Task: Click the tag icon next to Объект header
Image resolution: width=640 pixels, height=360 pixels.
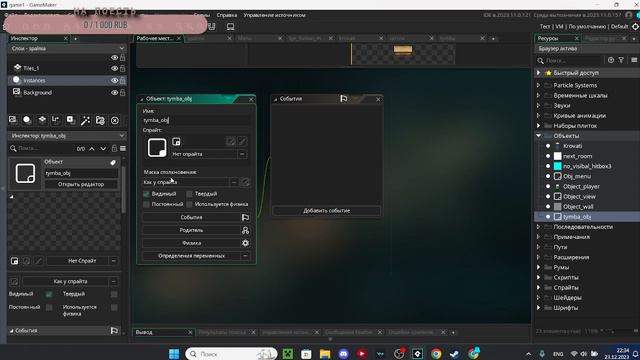Action: click(113, 162)
